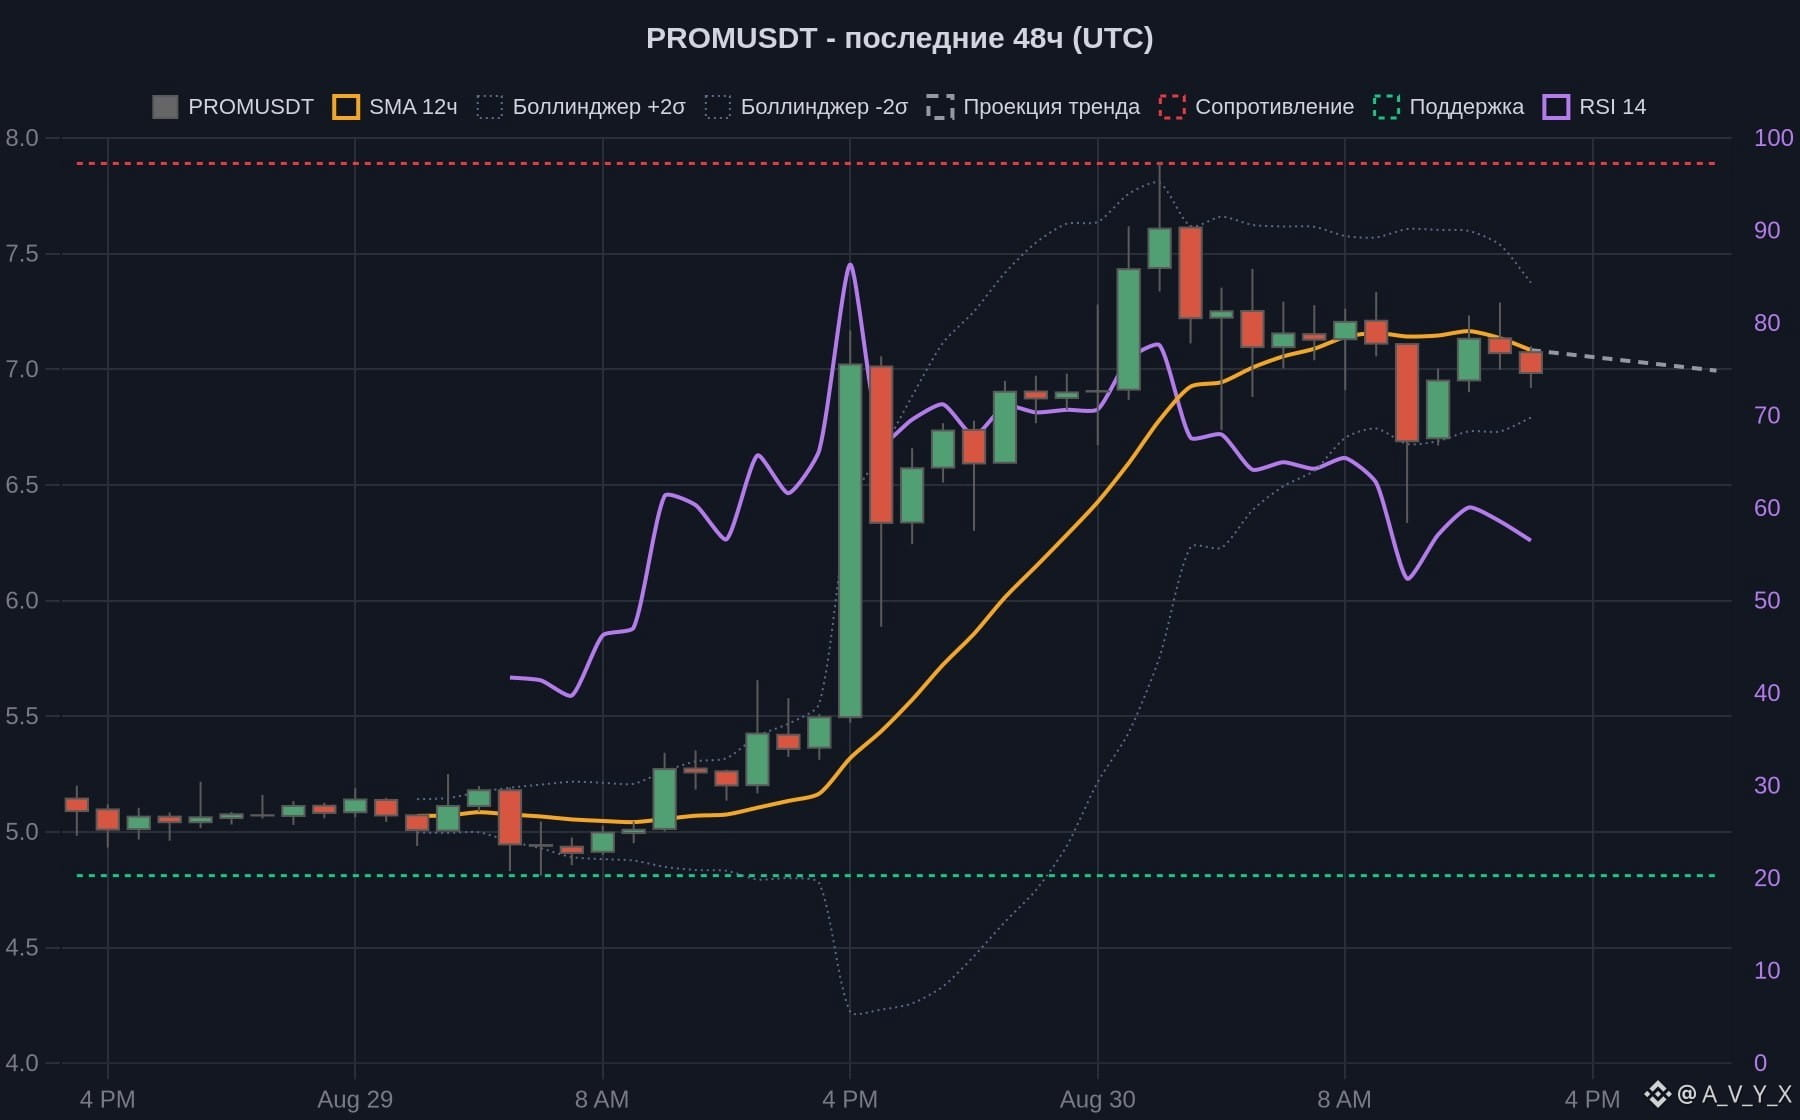The image size is (1800, 1120).
Task: Click the green dotted support line
Action: tap(897, 876)
